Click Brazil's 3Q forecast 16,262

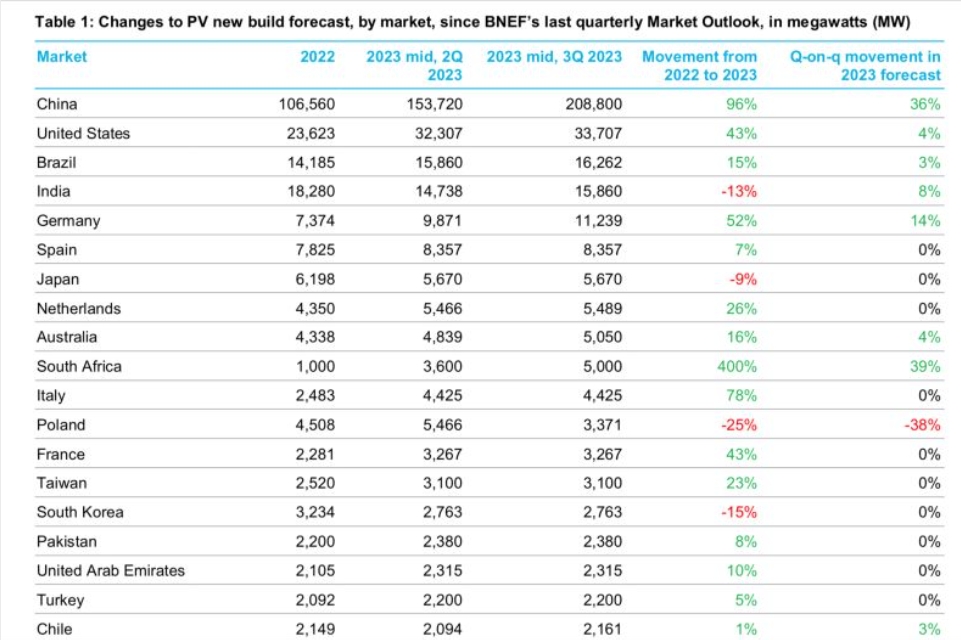coord(598,162)
